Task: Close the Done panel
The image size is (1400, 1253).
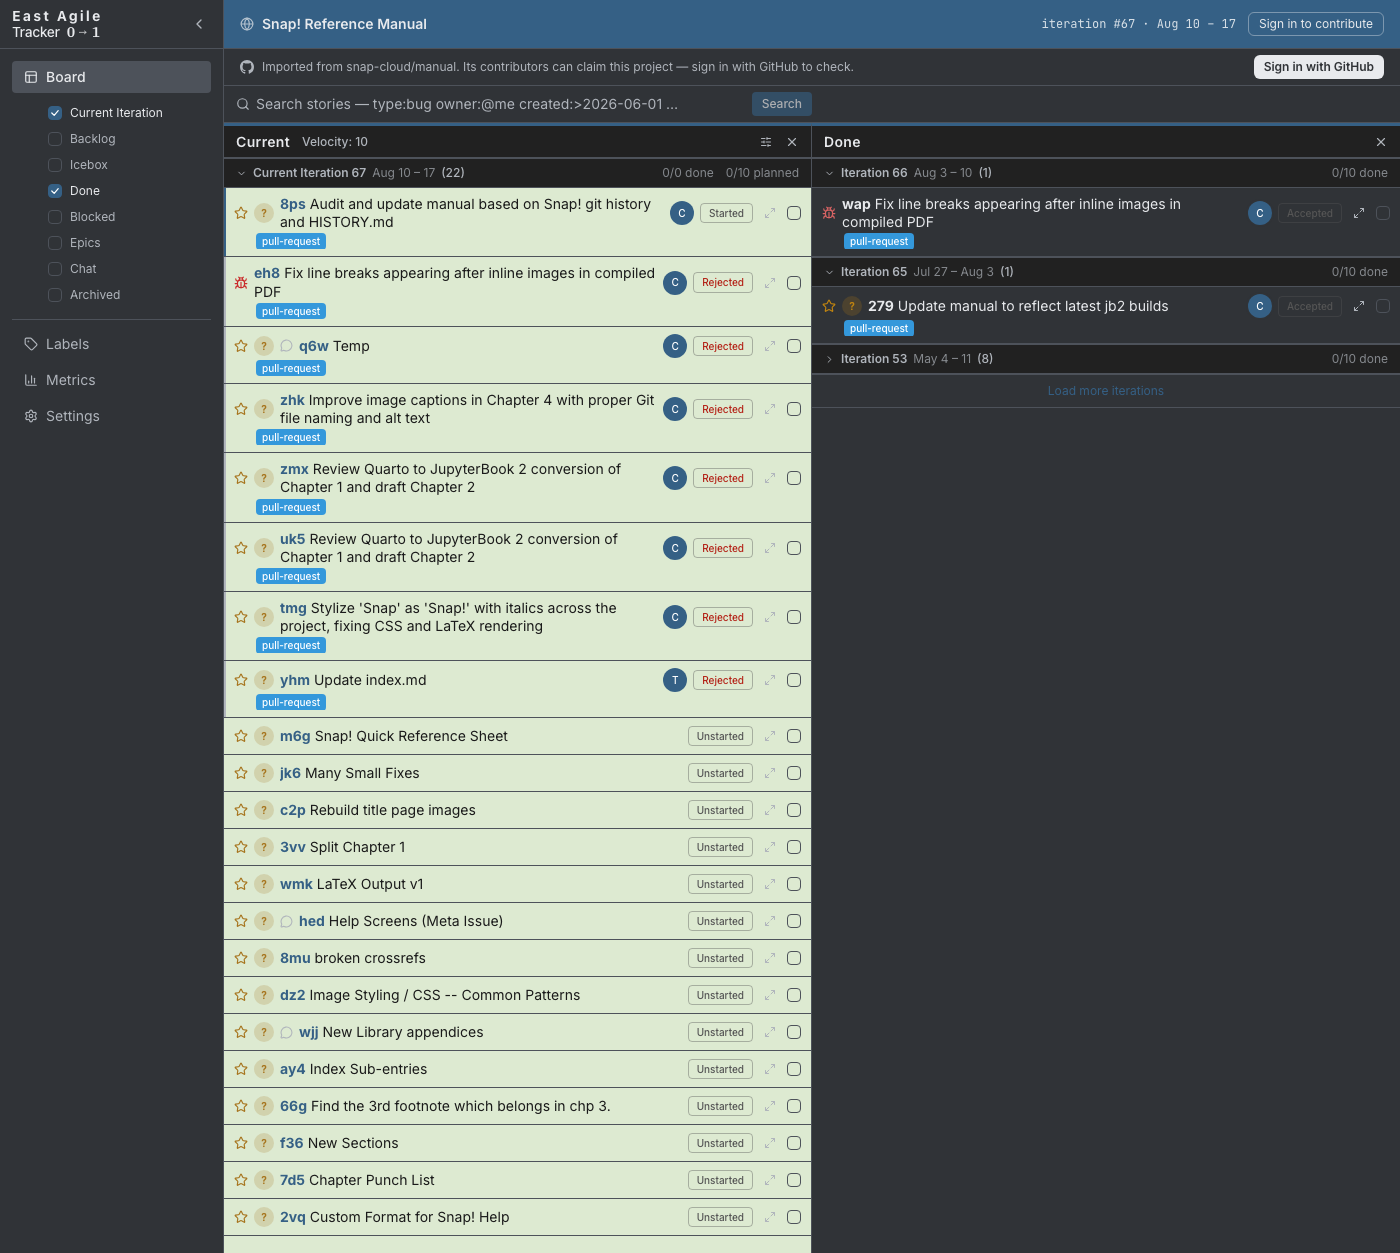Action: (x=1381, y=142)
